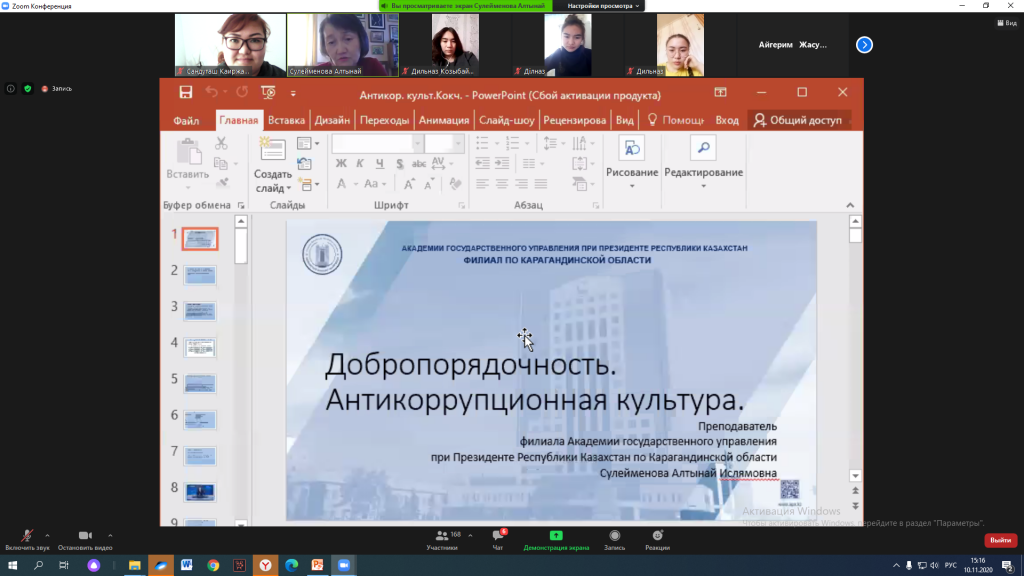
Task: Switch to the Вставка ribbon tab
Action: click(286, 120)
